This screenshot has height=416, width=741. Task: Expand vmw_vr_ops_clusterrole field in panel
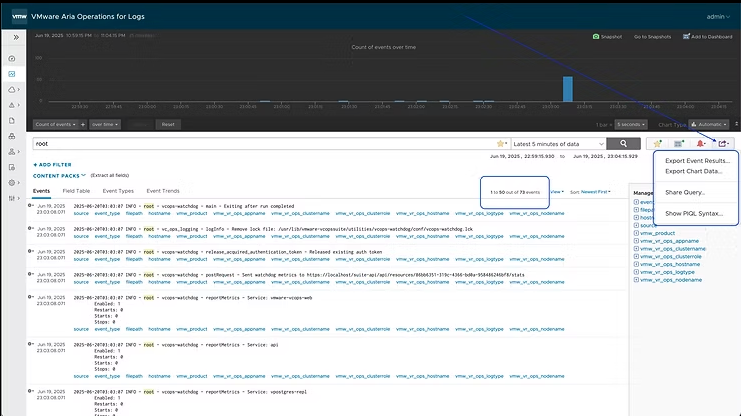click(x=636, y=256)
